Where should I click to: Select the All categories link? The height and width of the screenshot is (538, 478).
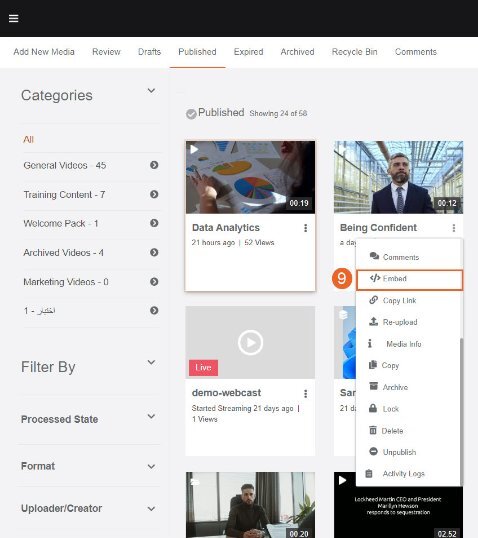(x=28, y=140)
